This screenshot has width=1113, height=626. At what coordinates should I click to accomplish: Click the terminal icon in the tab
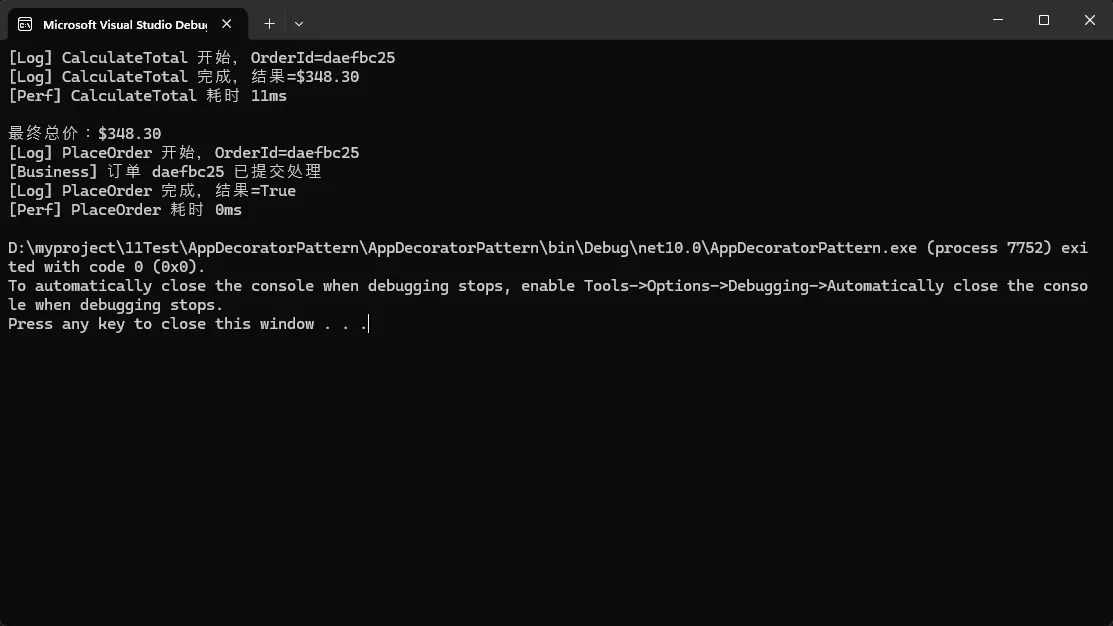coord(25,24)
